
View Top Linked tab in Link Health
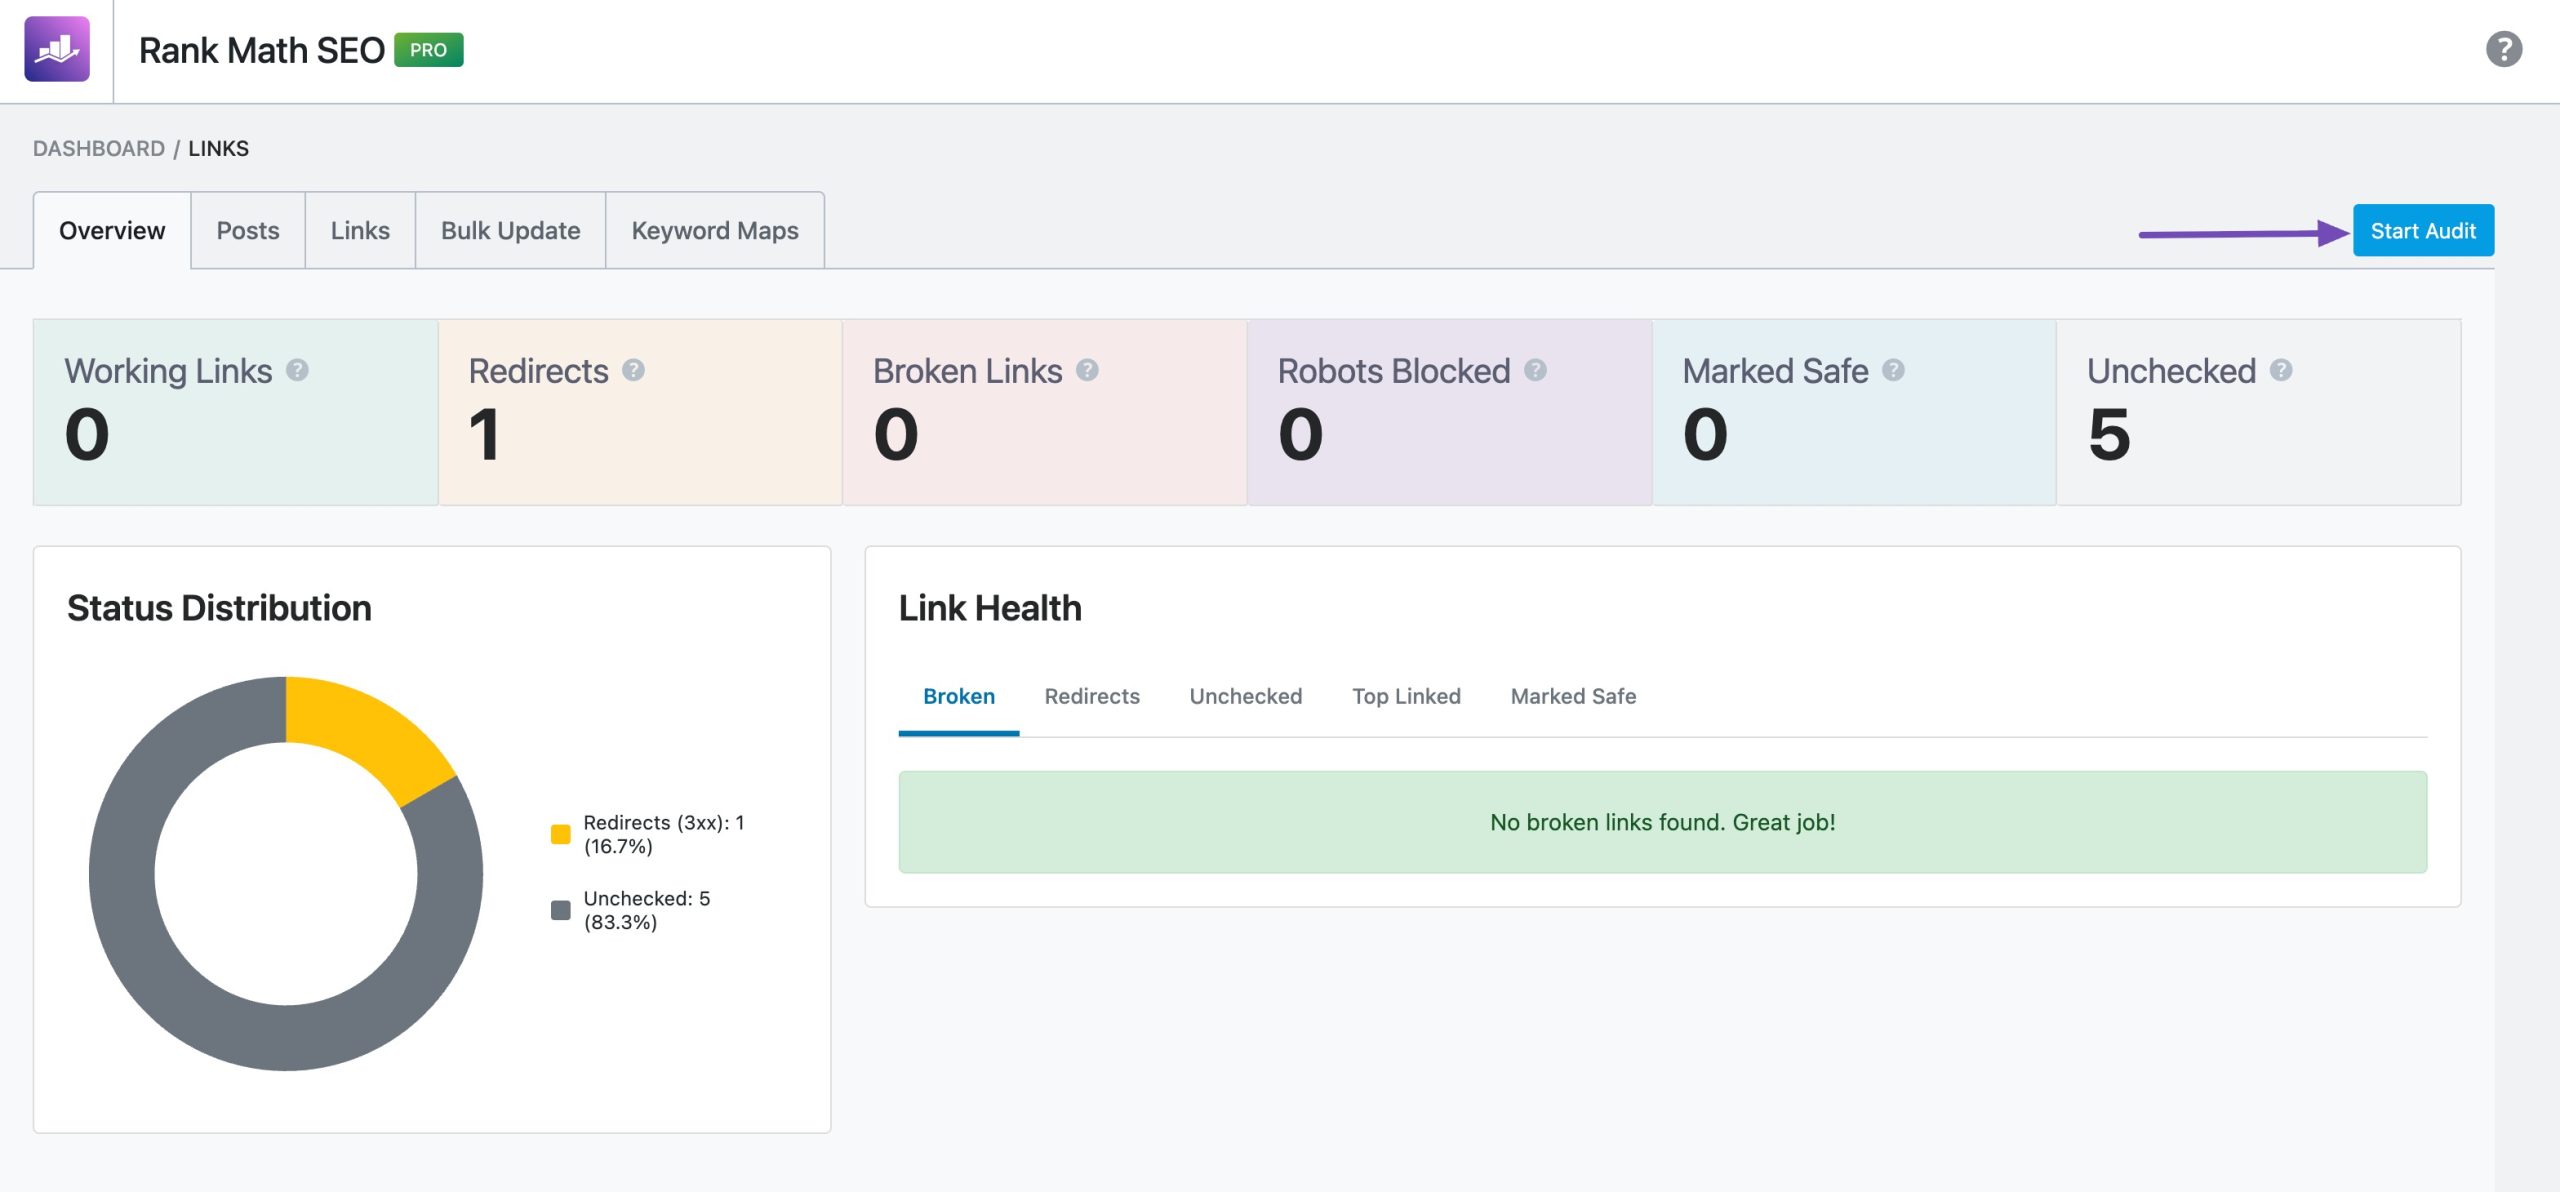coord(1405,696)
